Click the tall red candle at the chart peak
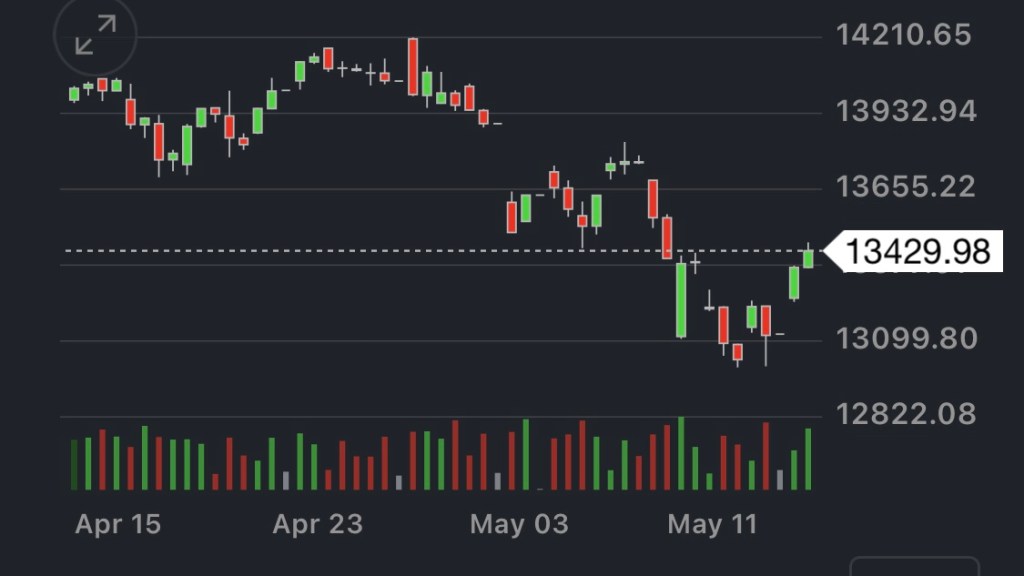The height and width of the screenshot is (576, 1024). (x=413, y=68)
